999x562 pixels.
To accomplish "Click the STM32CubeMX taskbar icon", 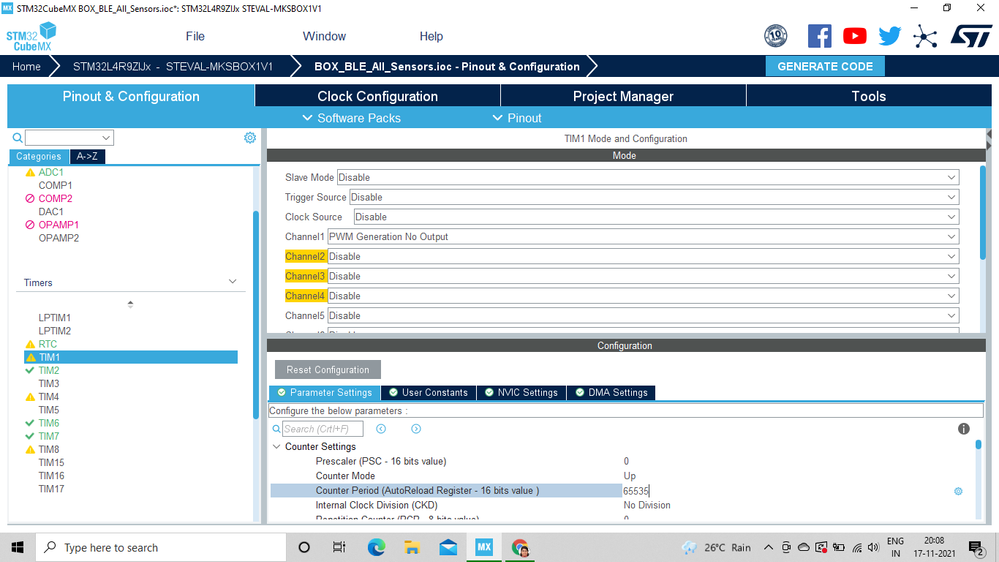I will 484,547.
